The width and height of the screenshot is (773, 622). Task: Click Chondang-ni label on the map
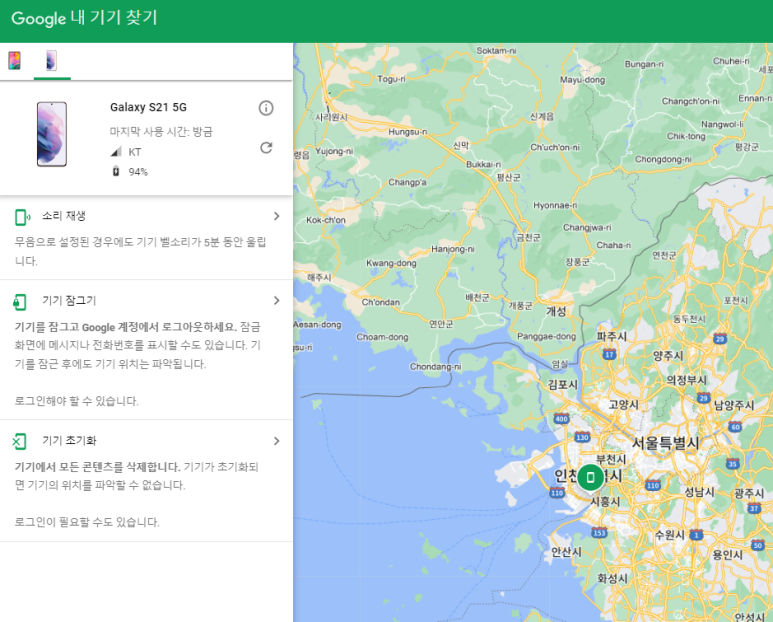[x=435, y=367]
